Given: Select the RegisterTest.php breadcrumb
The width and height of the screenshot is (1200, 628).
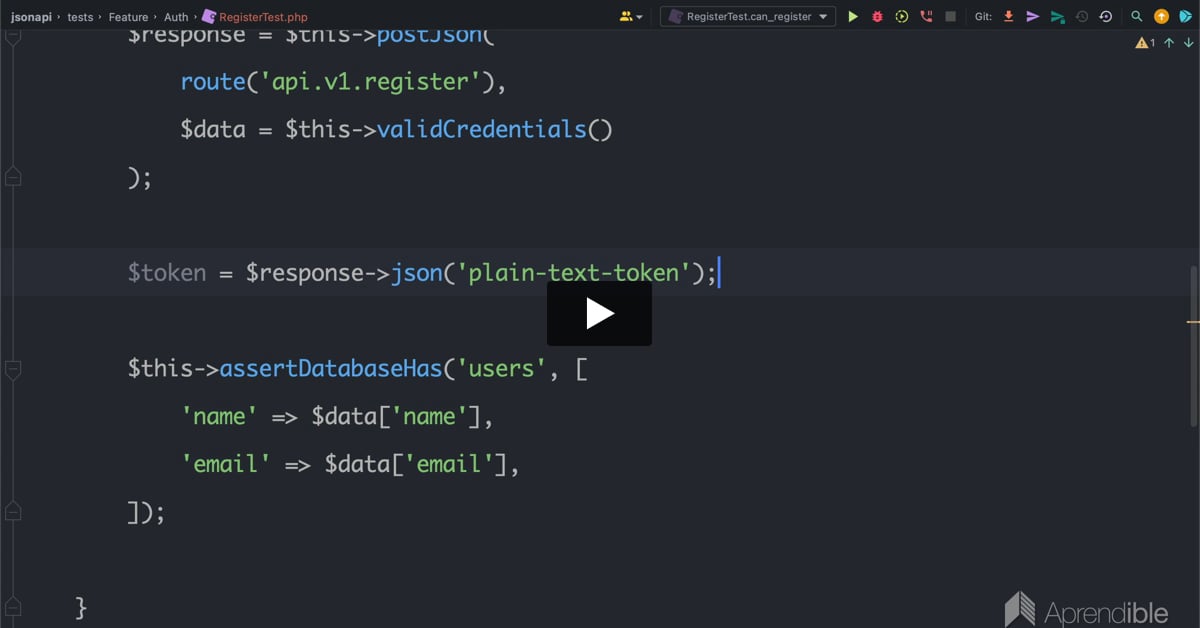Looking at the screenshot, I should tap(254, 16).
